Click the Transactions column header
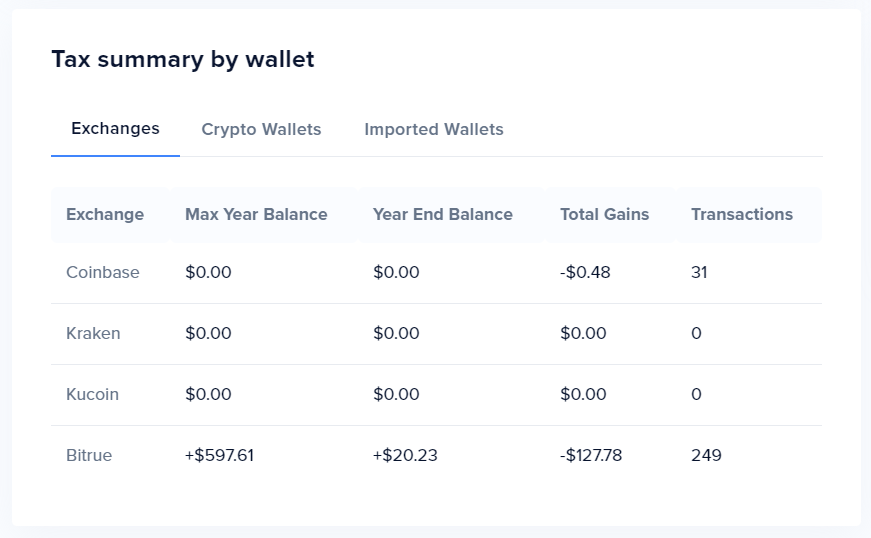871x538 pixels. point(741,214)
